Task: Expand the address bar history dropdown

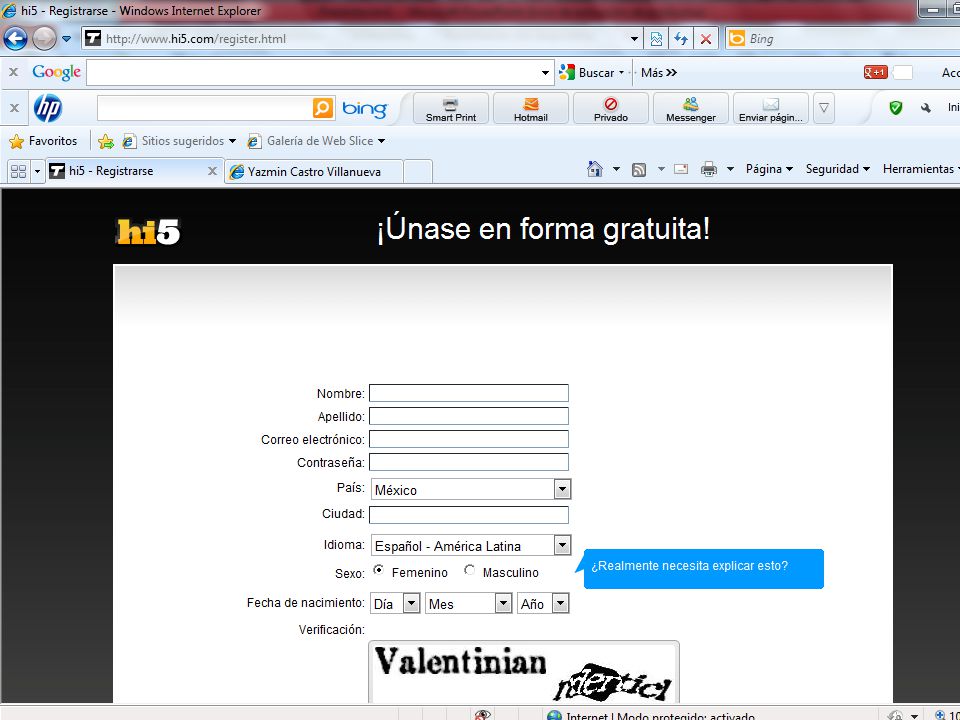Action: [x=635, y=39]
